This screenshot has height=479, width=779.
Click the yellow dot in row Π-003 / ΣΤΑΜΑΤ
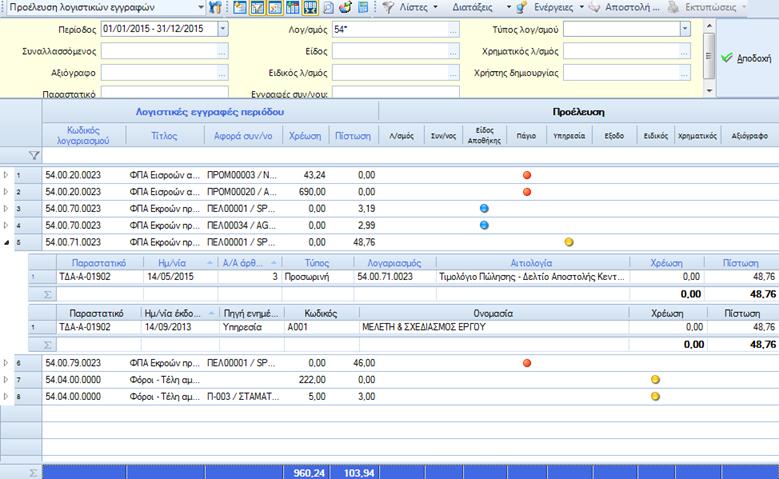pyautogui.click(x=655, y=397)
